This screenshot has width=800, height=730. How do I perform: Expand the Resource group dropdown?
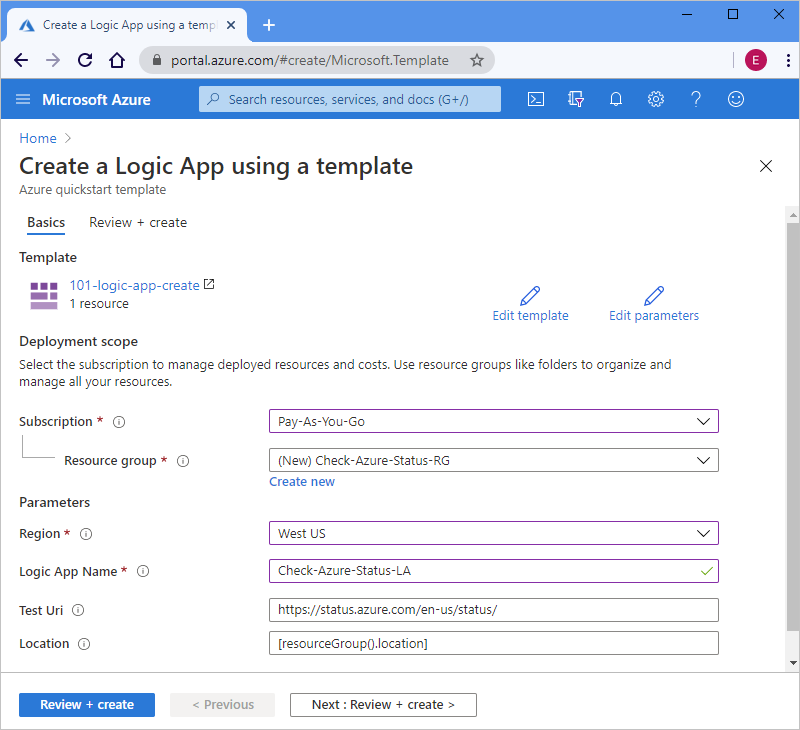point(493,460)
